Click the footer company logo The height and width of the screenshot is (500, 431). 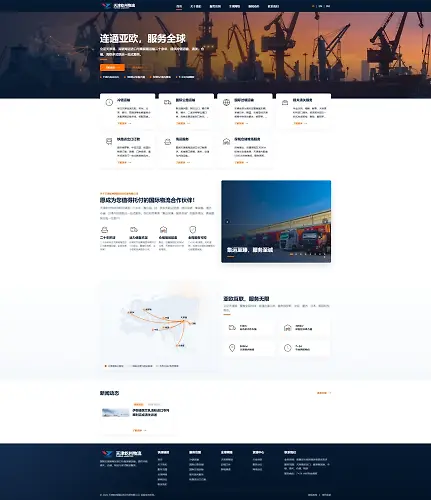click(x=122, y=454)
